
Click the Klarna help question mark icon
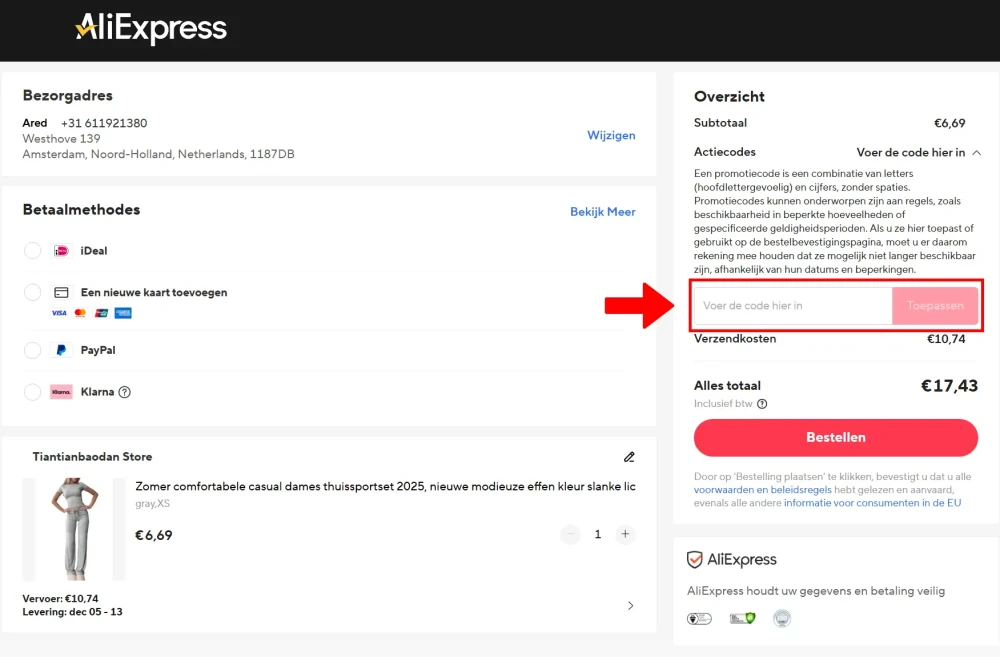[124, 392]
